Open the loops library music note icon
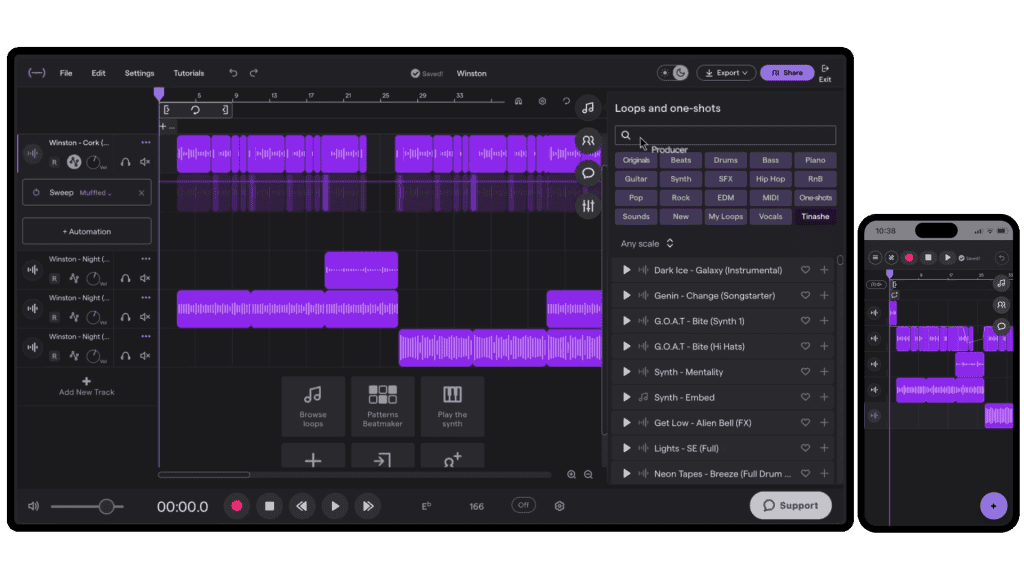 click(x=588, y=108)
